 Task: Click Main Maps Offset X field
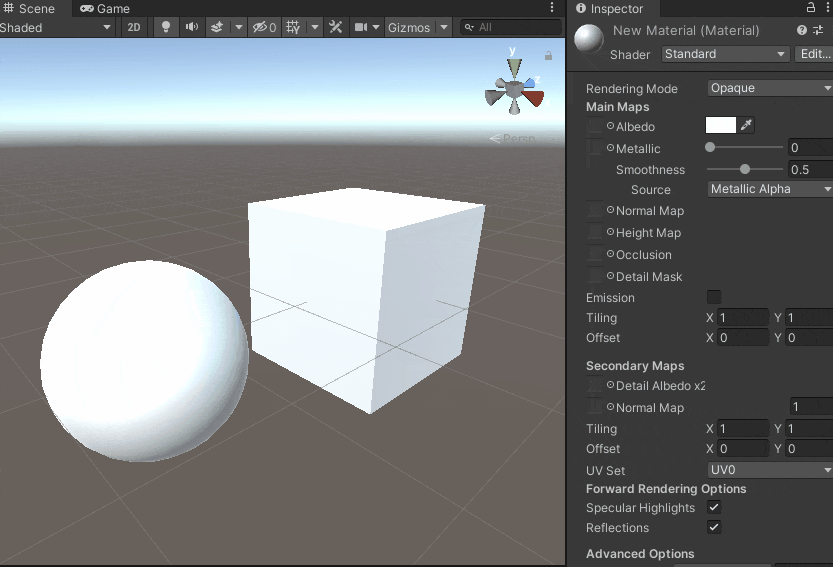(743, 337)
